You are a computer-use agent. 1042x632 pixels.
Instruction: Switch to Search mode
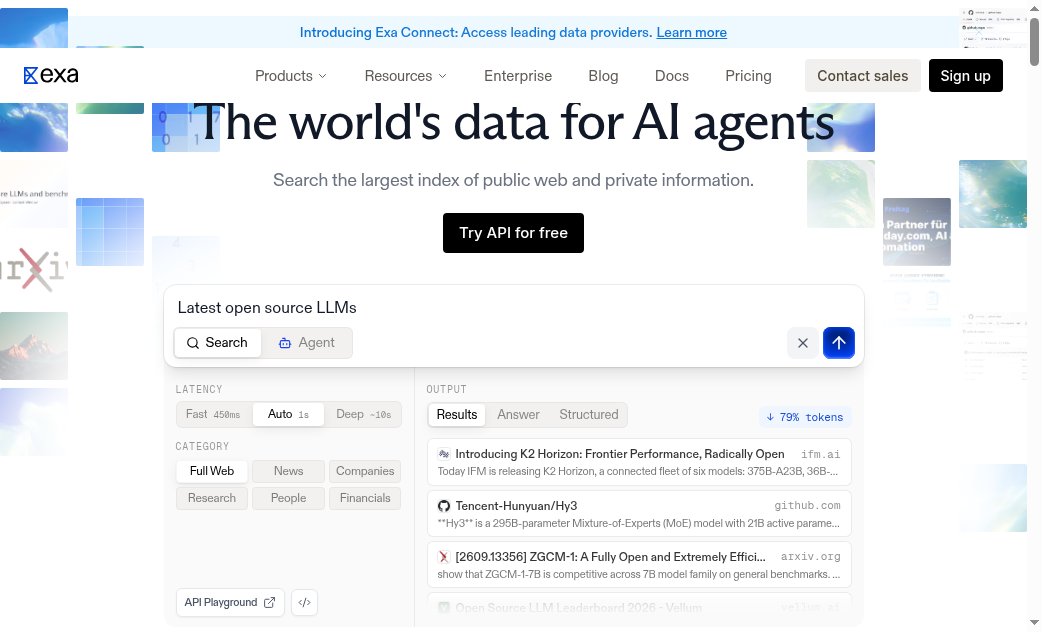click(x=217, y=343)
